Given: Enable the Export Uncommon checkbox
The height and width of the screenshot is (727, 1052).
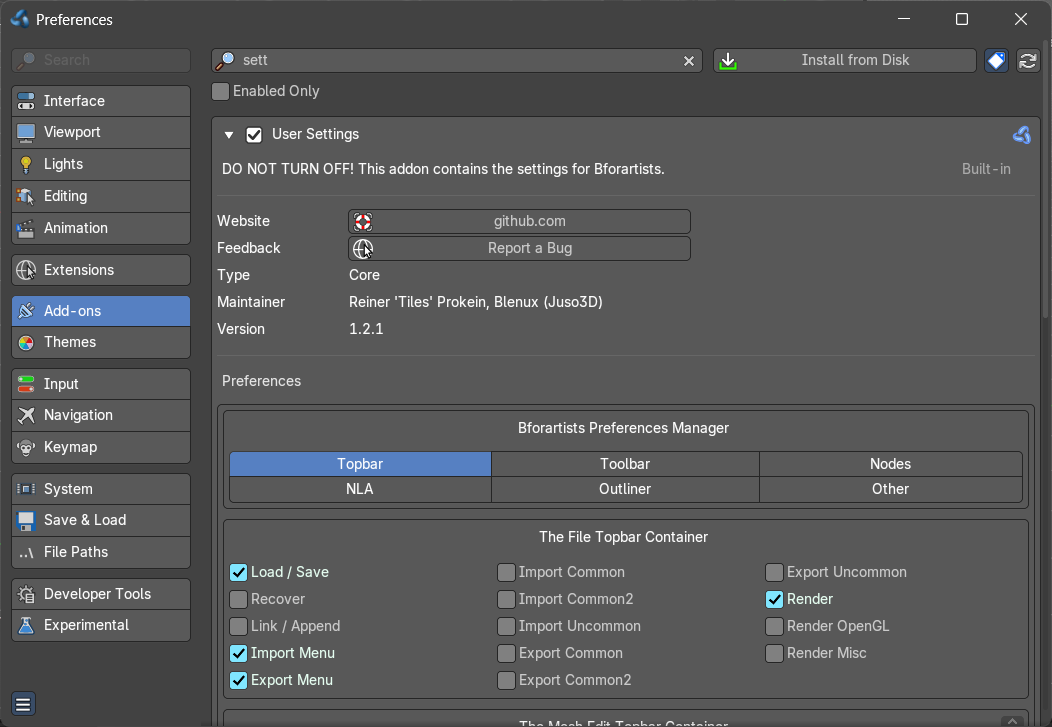Looking at the screenshot, I should coord(774,572).
